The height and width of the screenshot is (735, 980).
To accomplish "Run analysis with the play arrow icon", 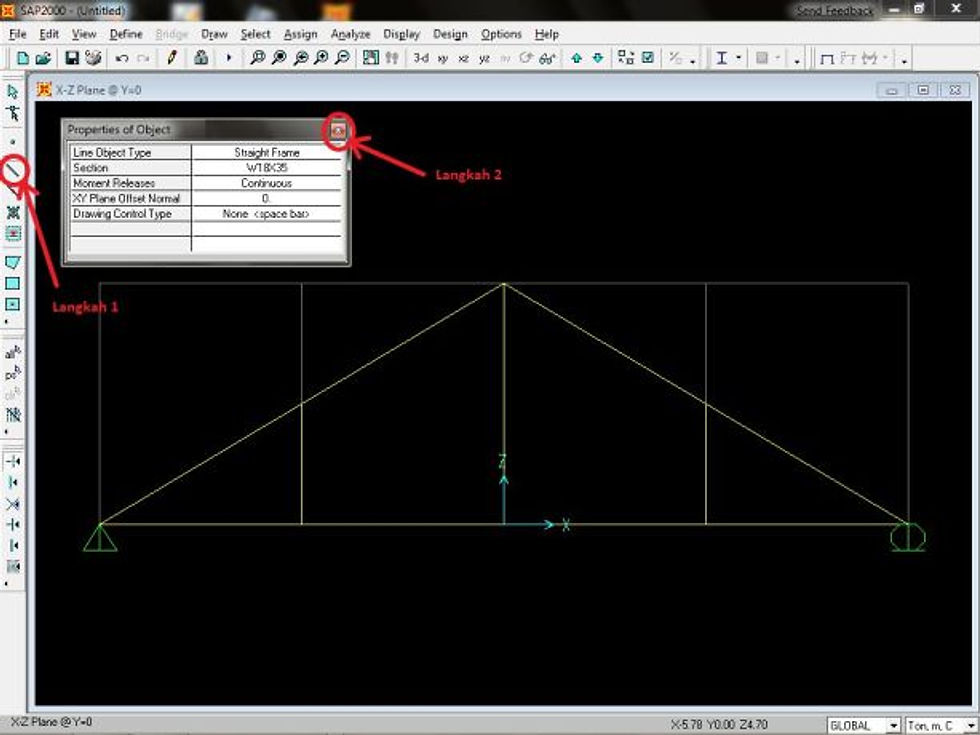I will [x=229, y=58].
